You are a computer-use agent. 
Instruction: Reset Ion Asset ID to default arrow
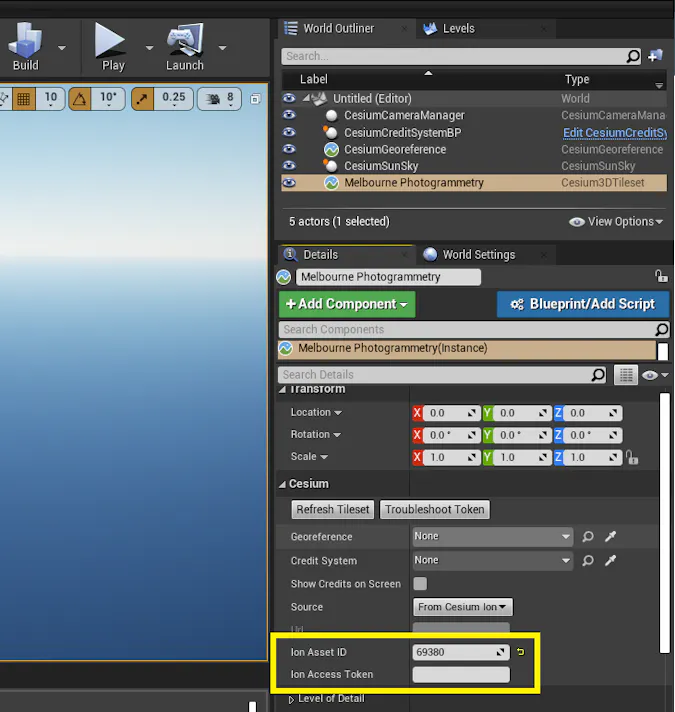(x=521, y=652)
